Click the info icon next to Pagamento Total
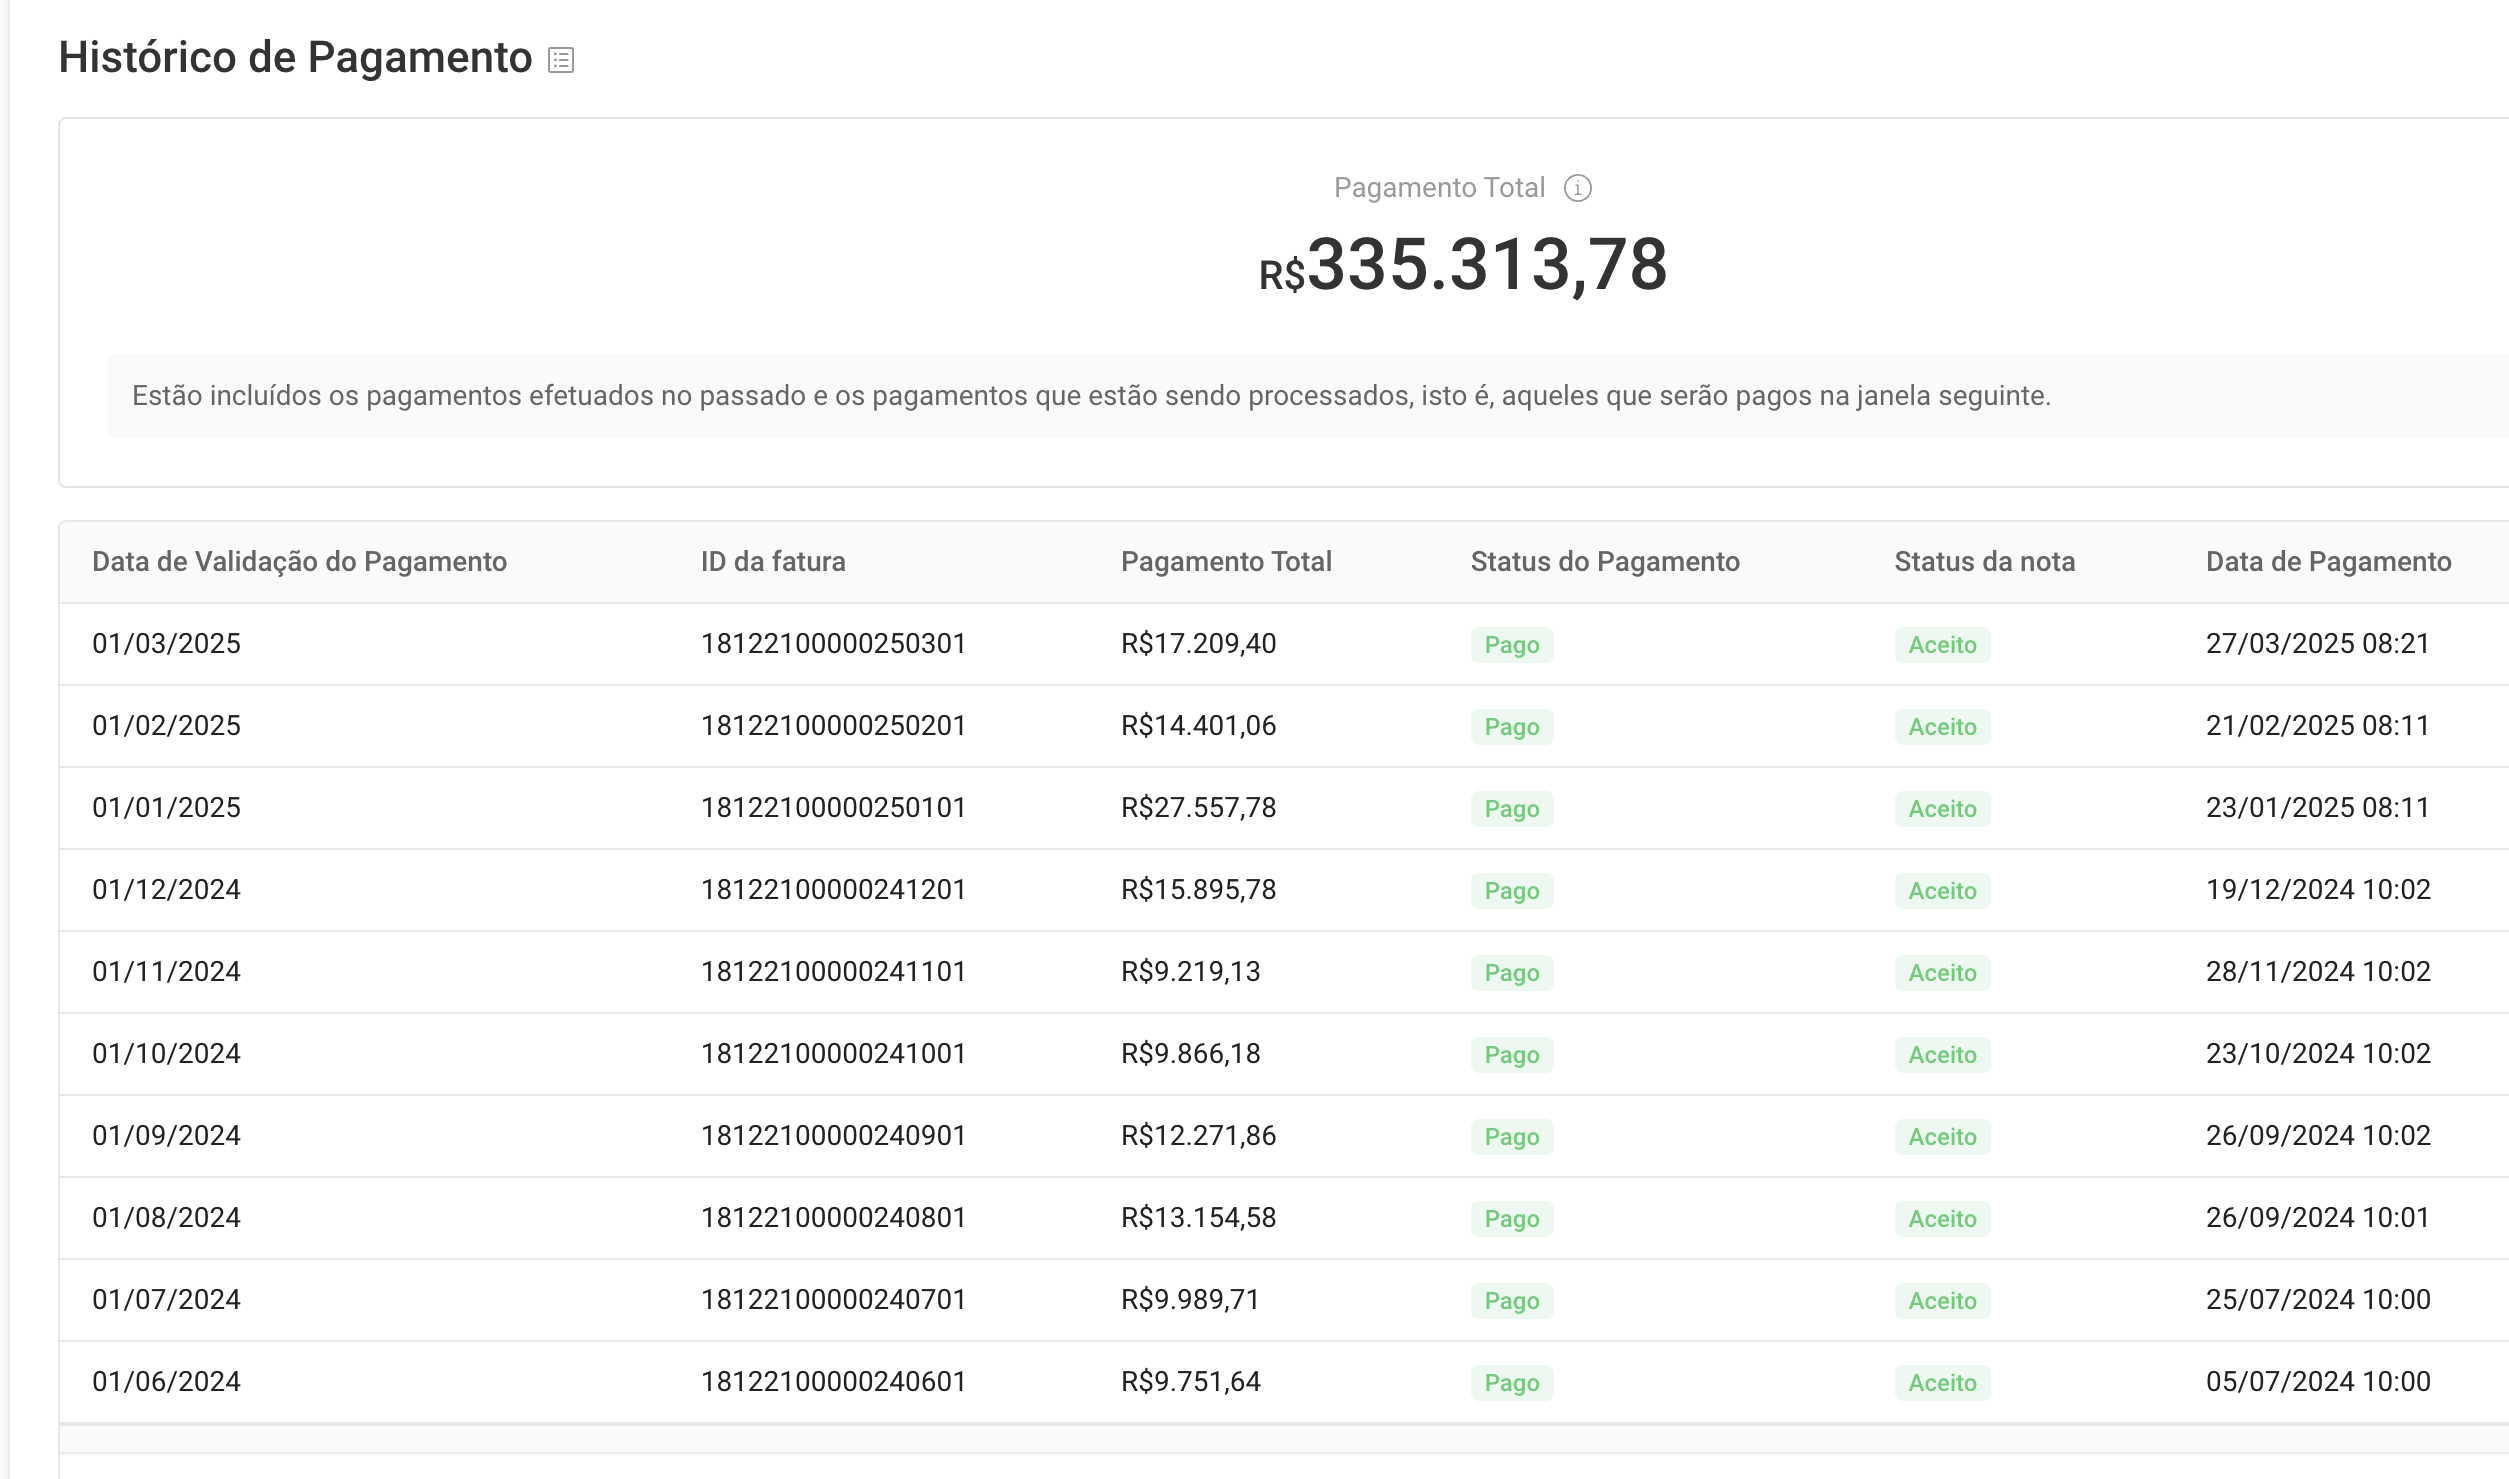 point(1577,188)
